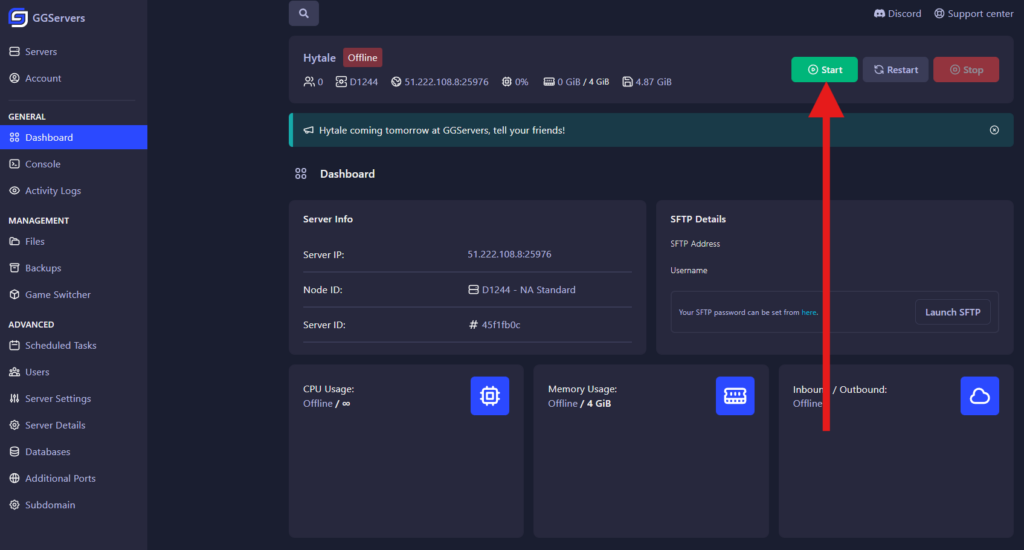Open the Discord link

click(897, 14)
